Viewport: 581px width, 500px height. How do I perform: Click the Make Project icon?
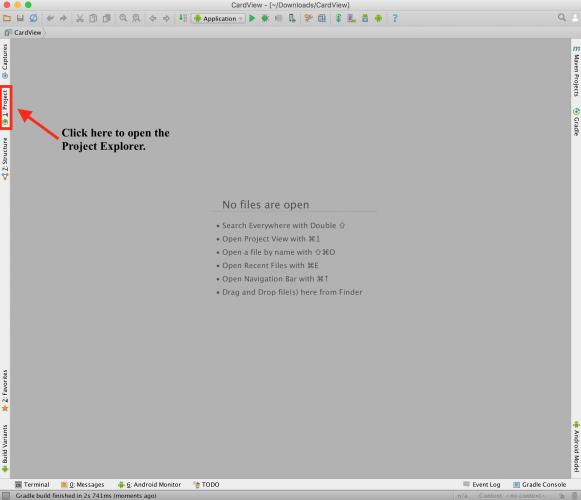183,18
